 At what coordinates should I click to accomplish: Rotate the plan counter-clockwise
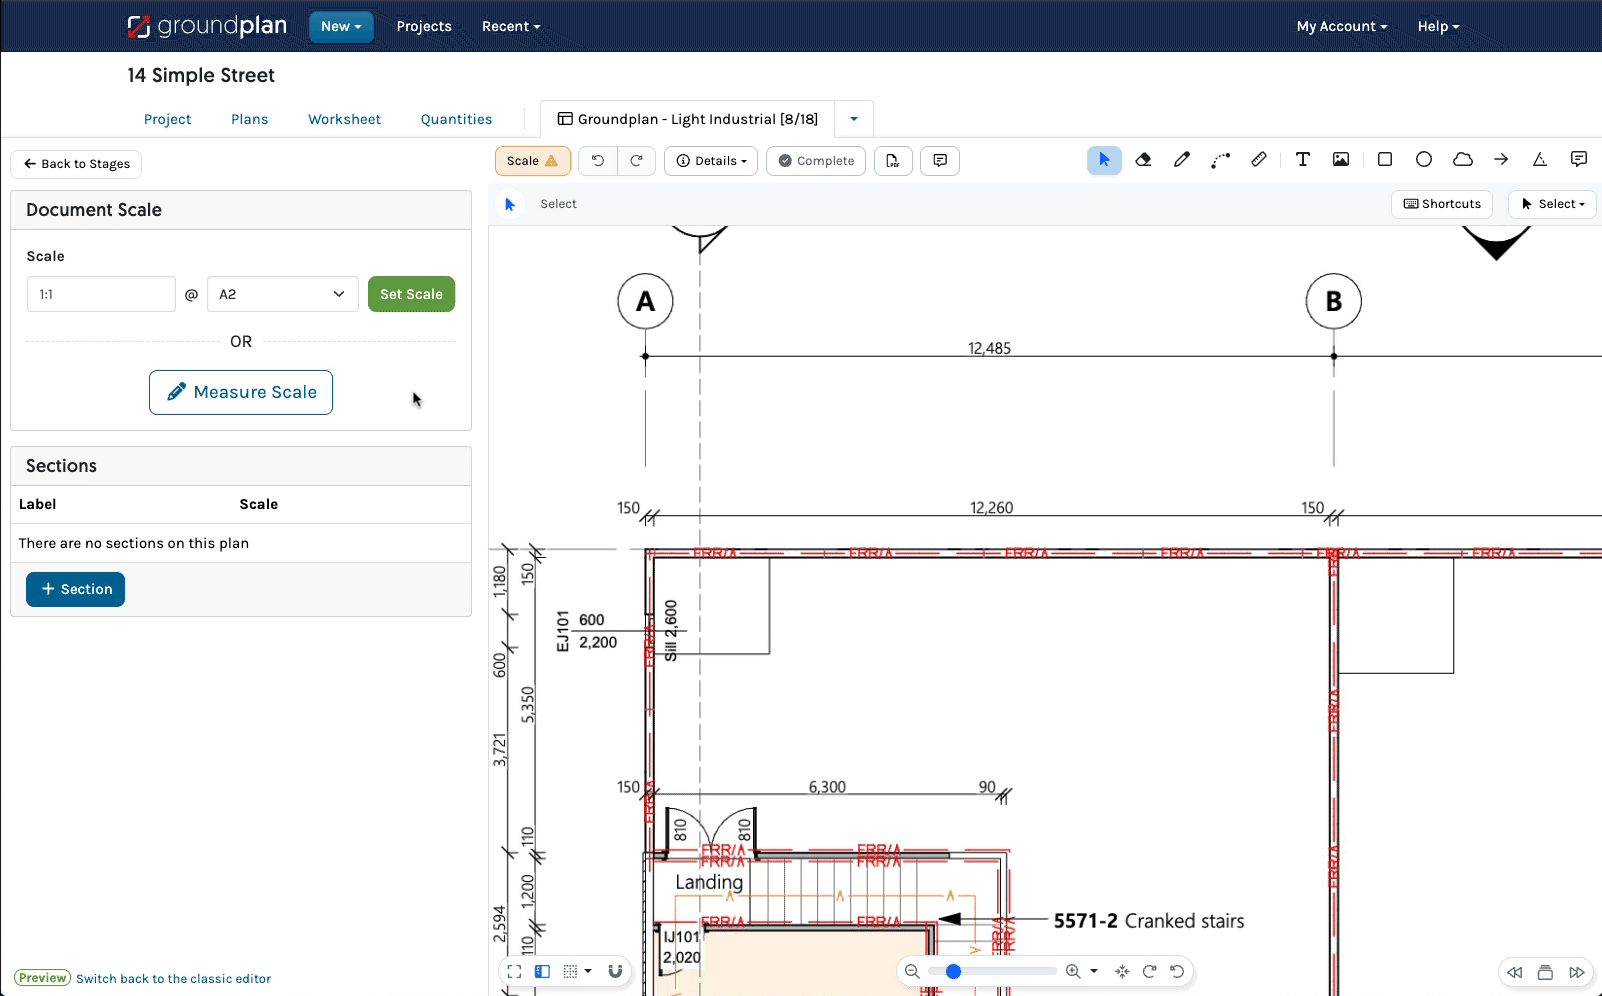[x=1177, y=971]
